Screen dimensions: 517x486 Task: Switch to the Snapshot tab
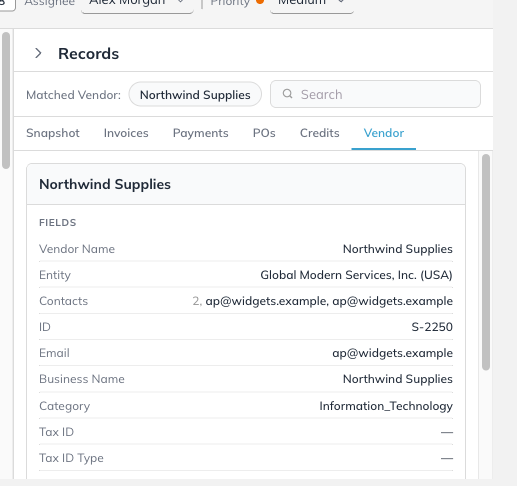(53, 133)
